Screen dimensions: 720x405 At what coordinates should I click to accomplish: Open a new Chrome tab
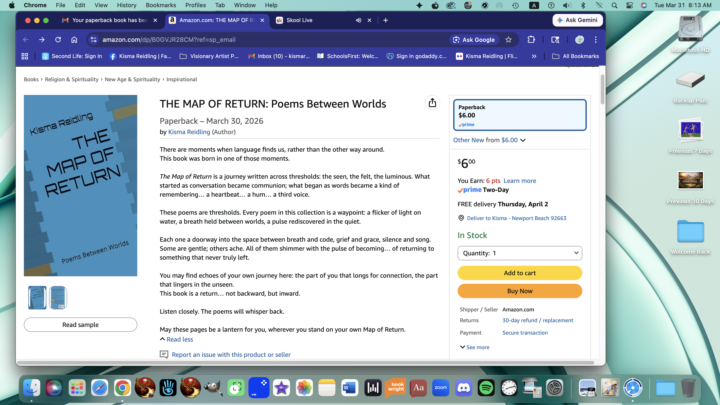point(385,20)
